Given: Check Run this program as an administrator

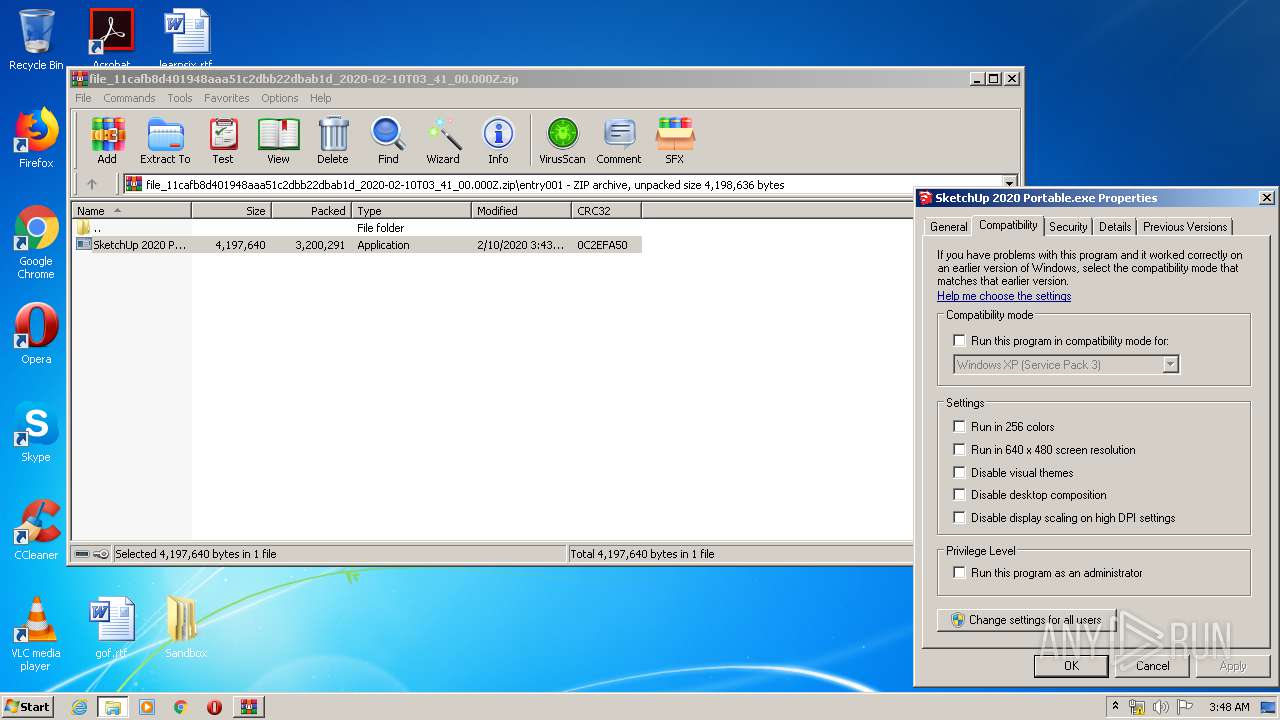Looking at the screenshot, I should [960, 573].
